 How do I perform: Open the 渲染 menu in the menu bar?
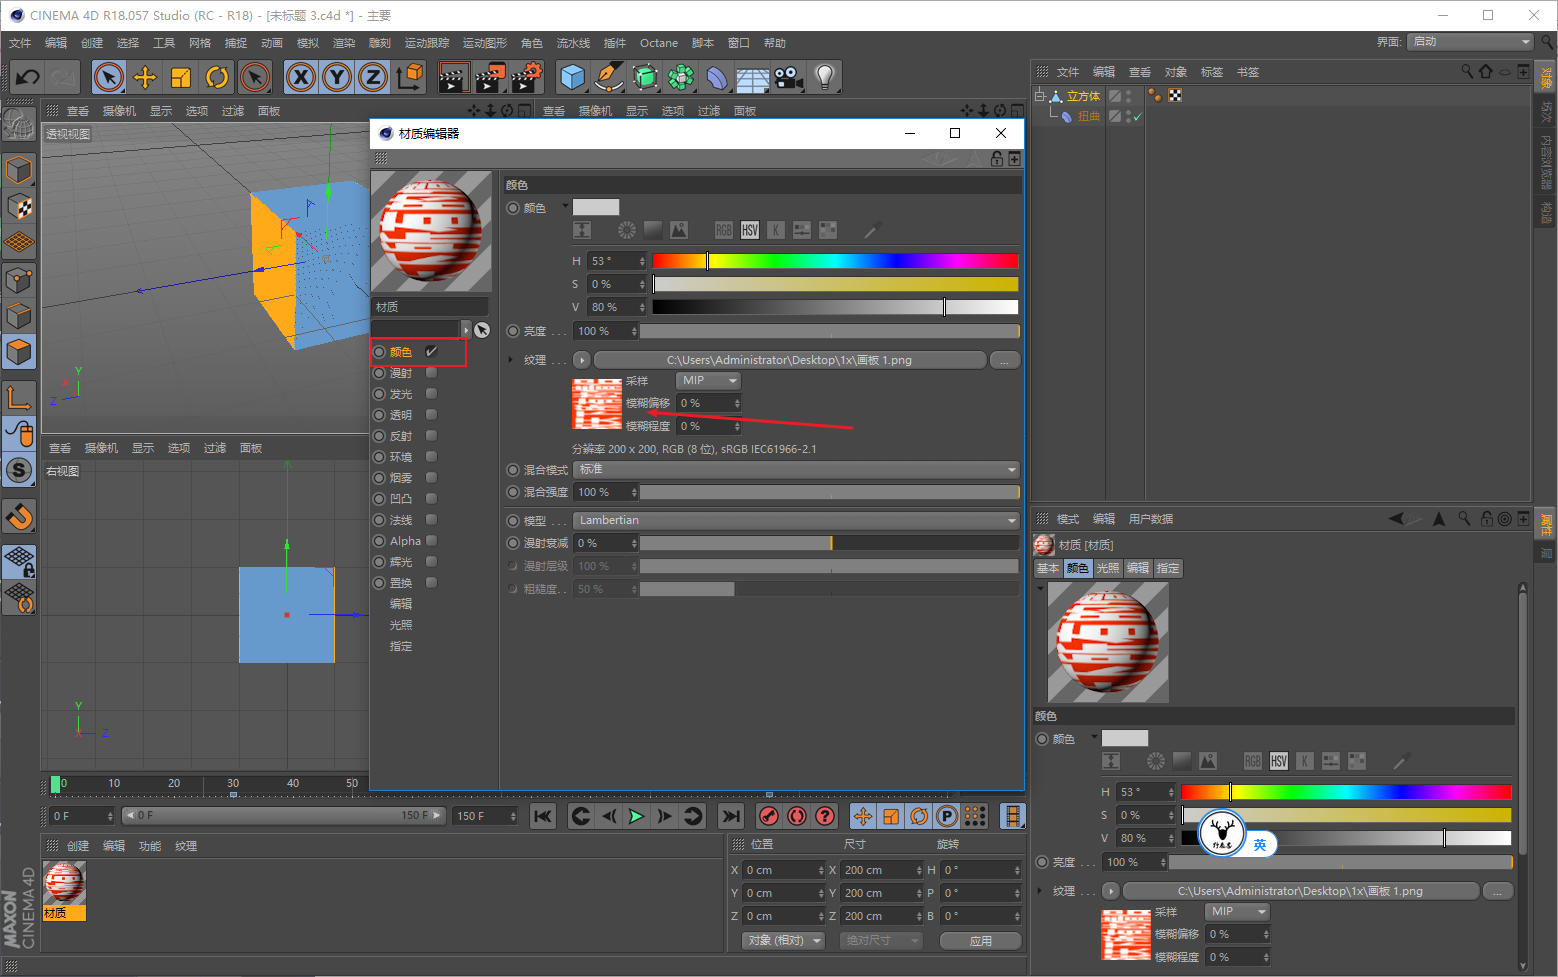(344, 43)
